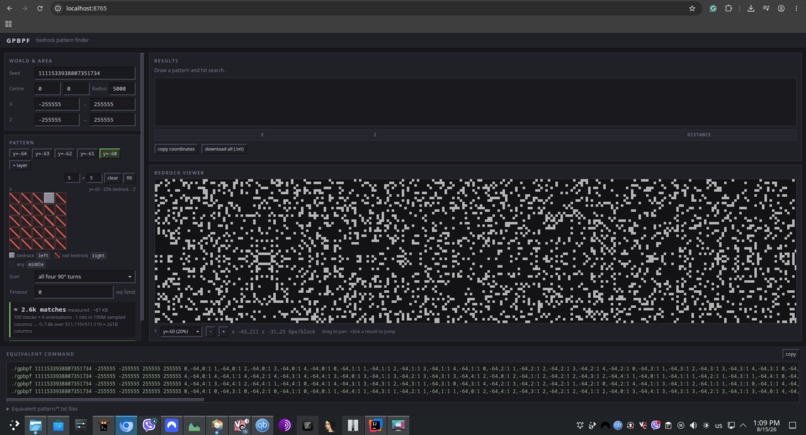Click the Timeout input field
This screenshot has width=806, height=435.
click(x=74, y=292)
